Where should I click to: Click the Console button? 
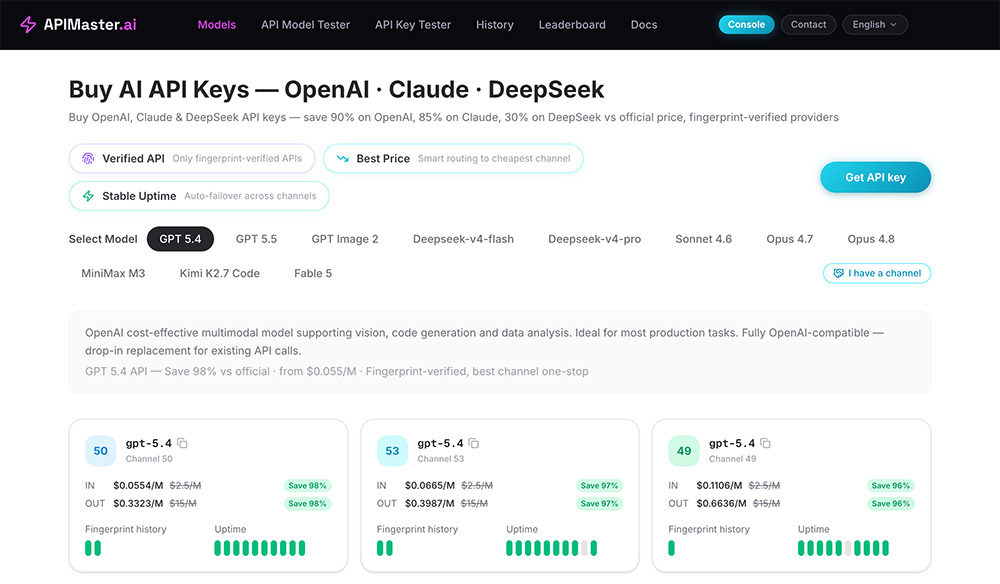(x=746, y=25)
